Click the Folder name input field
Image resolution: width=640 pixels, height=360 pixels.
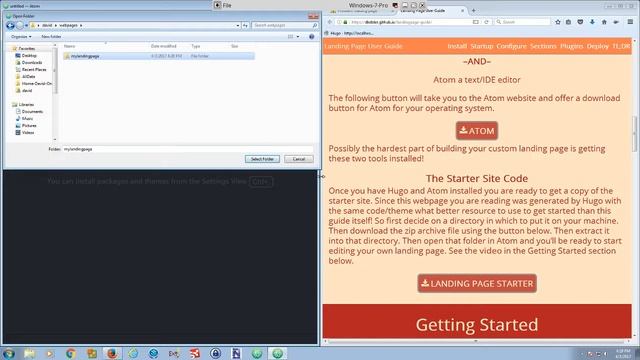(x=188, y=149)
